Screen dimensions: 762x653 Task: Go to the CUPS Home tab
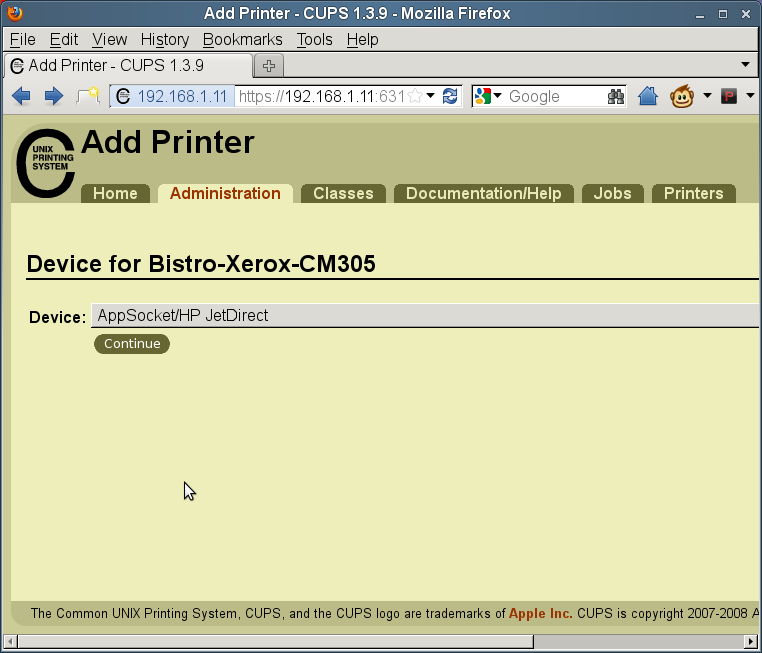115,193
